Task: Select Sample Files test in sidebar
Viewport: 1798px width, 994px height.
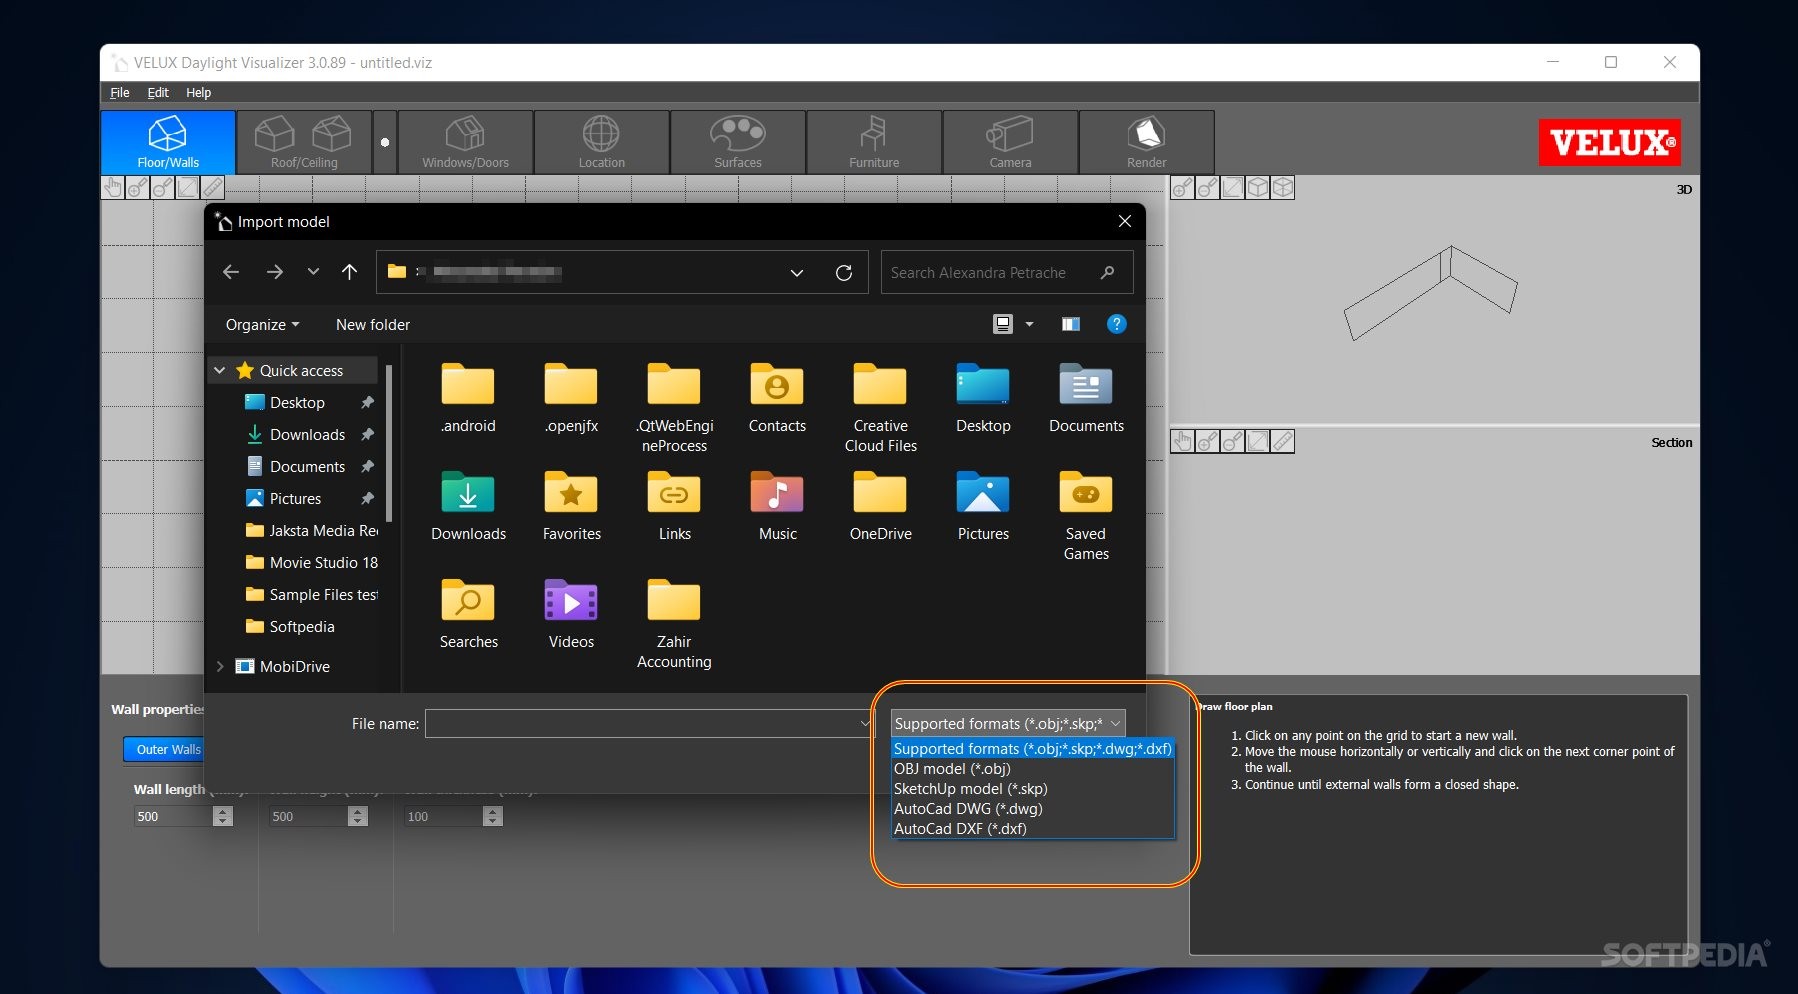Action: pyautogui.click(x=310, y=594)
